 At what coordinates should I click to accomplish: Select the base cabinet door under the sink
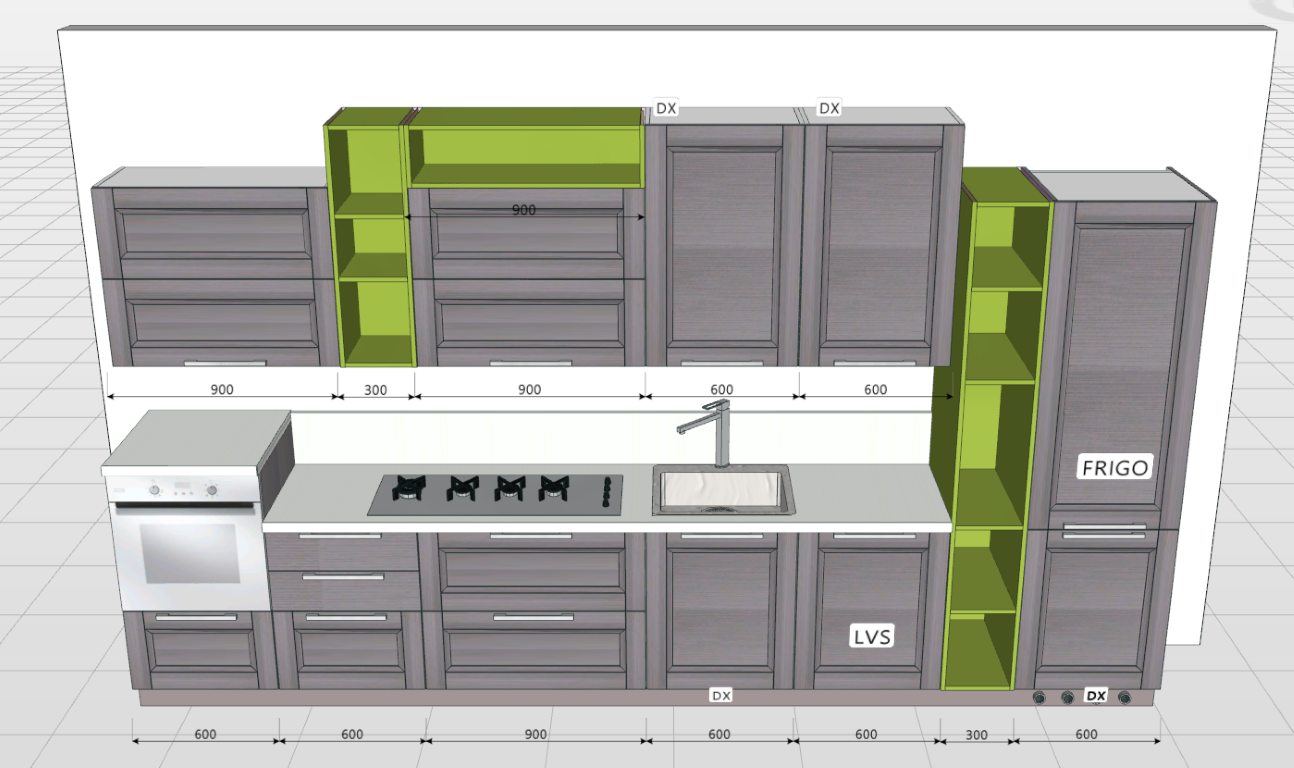(721, 610)
